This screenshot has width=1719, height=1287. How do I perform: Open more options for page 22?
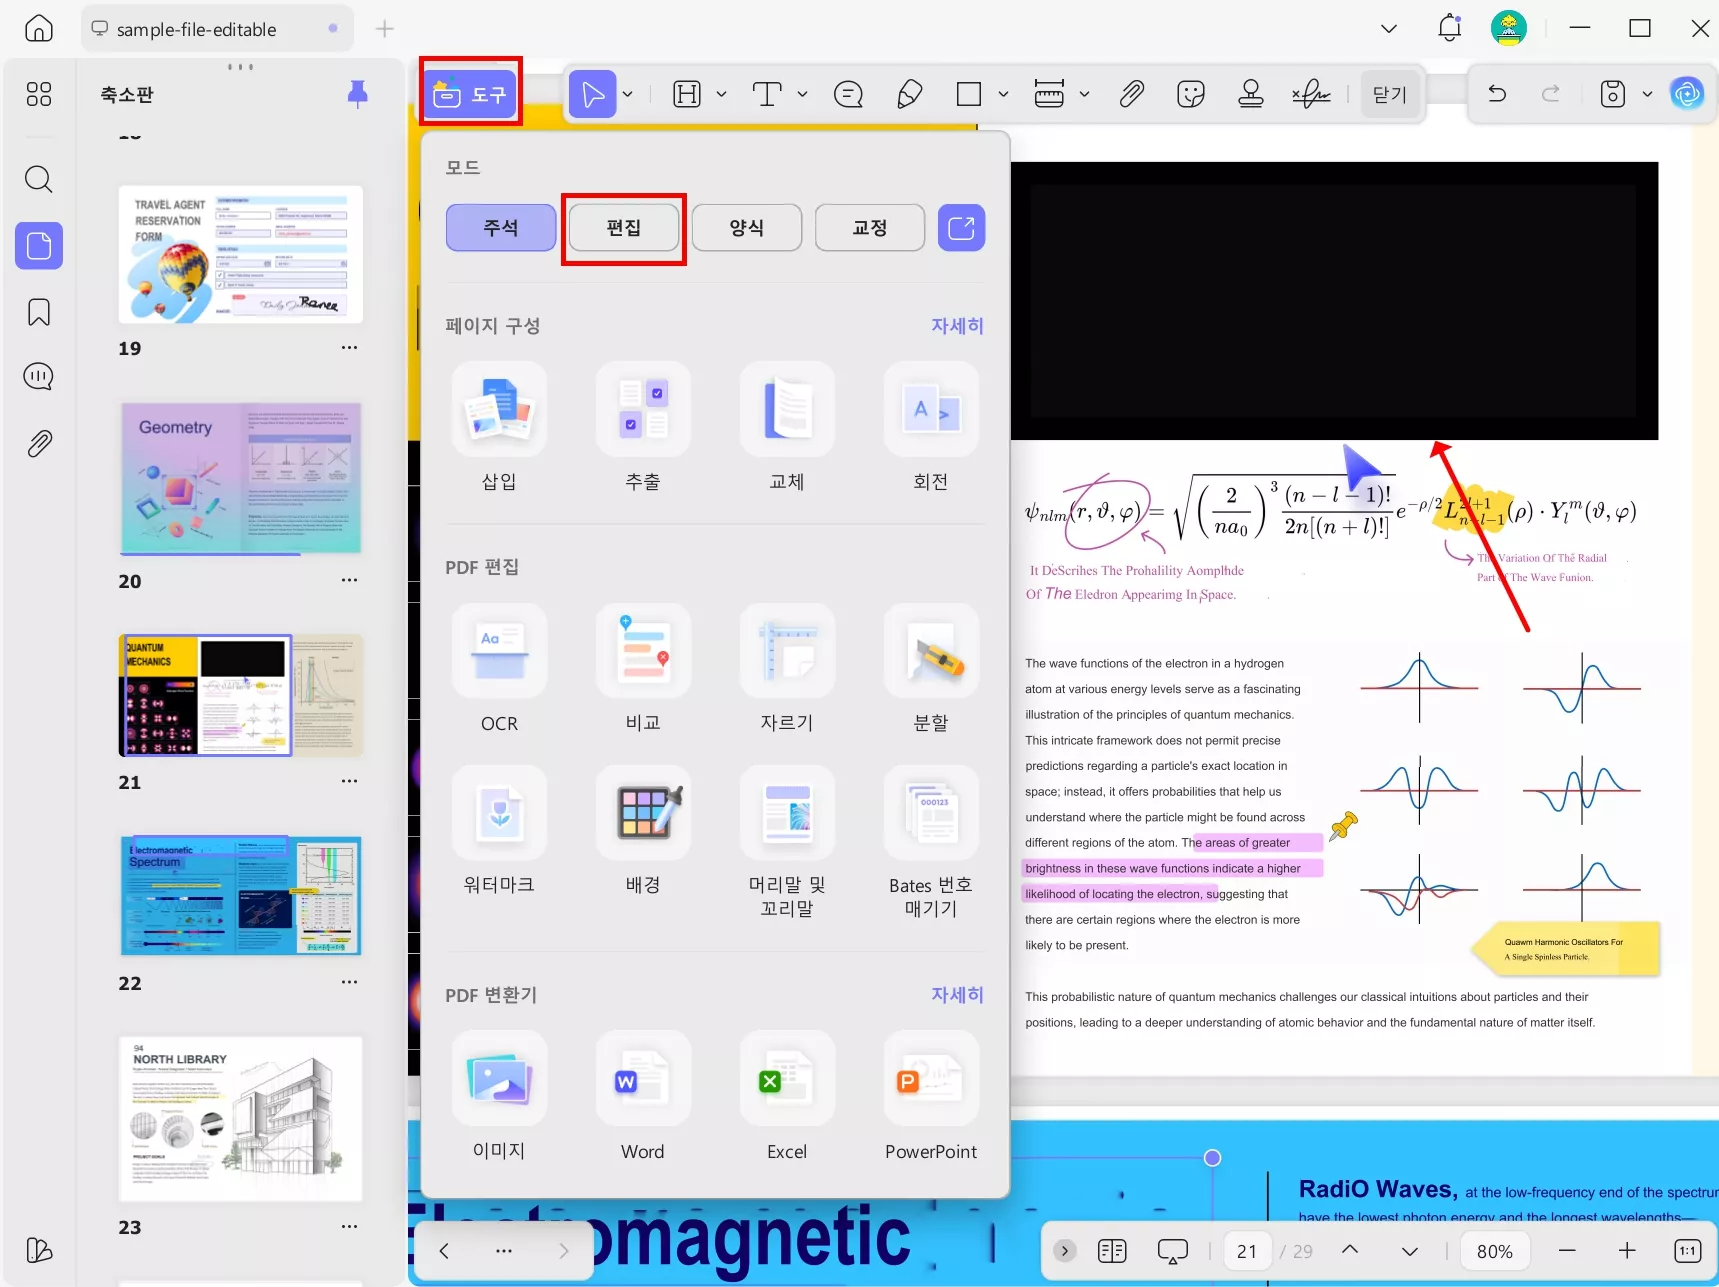(349, 982)
